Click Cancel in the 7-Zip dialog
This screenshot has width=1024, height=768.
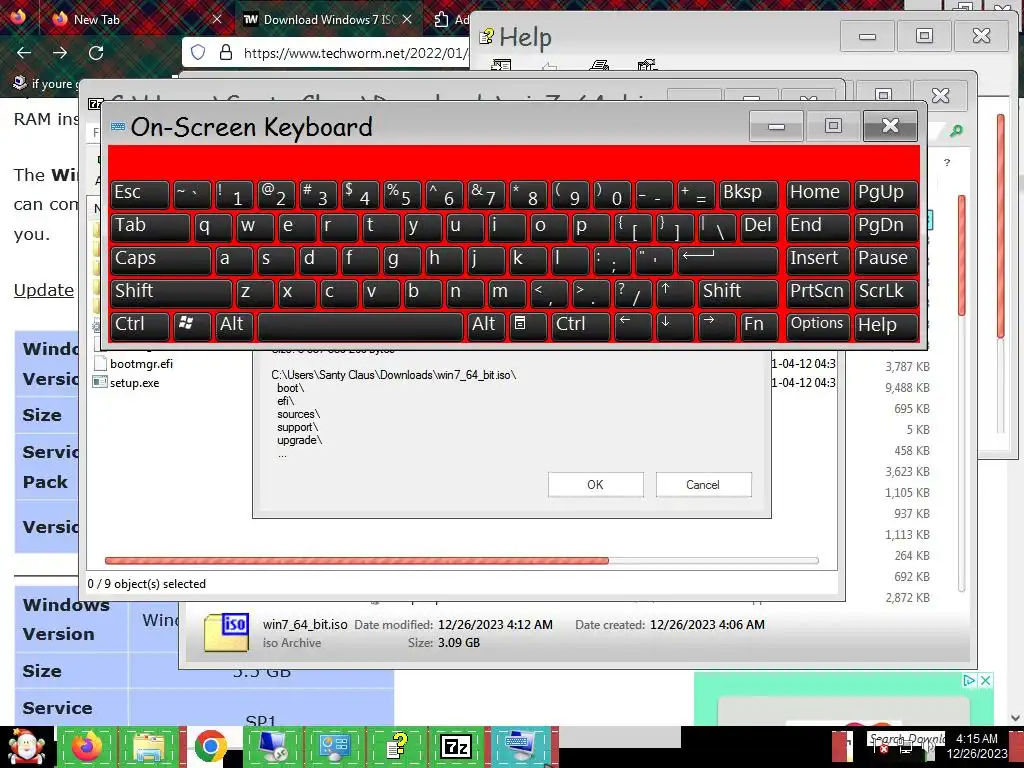(x=703, y=485)
